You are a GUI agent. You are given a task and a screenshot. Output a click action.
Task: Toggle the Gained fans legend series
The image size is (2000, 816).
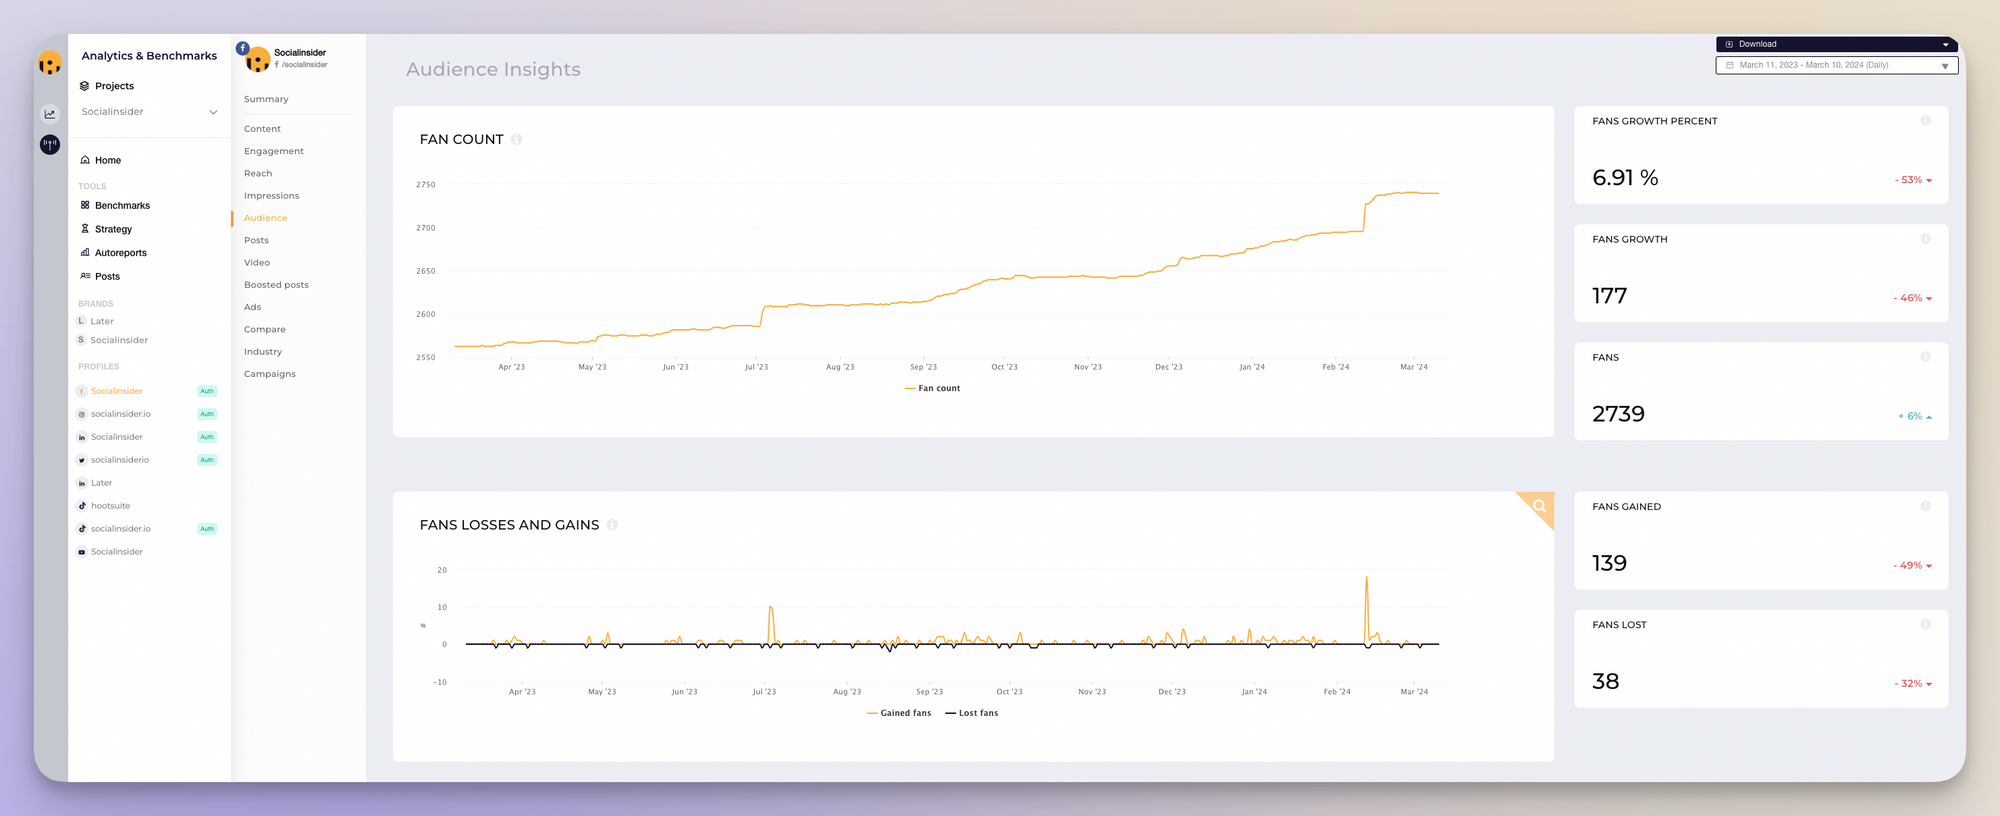899,713
